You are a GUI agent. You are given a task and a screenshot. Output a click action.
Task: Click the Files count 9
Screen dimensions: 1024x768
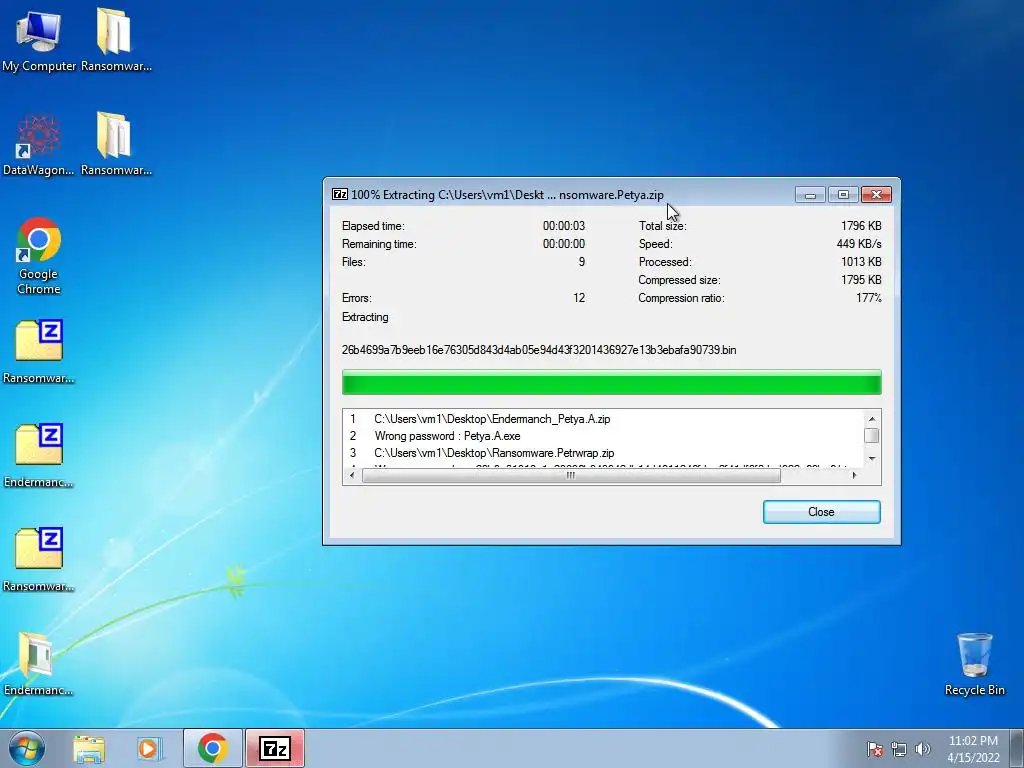coord(582,262)
